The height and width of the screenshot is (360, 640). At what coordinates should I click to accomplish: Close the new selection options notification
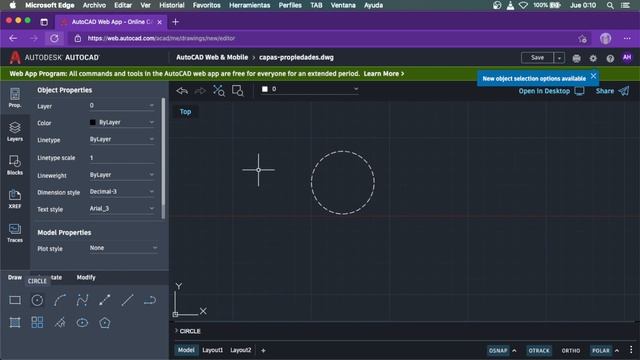pos(593,76)
